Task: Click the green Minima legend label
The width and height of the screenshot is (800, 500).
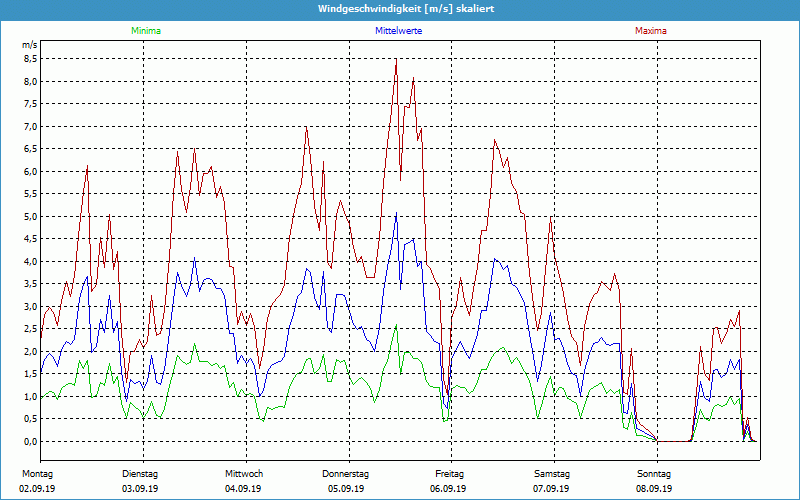Action: coord(146,31)
